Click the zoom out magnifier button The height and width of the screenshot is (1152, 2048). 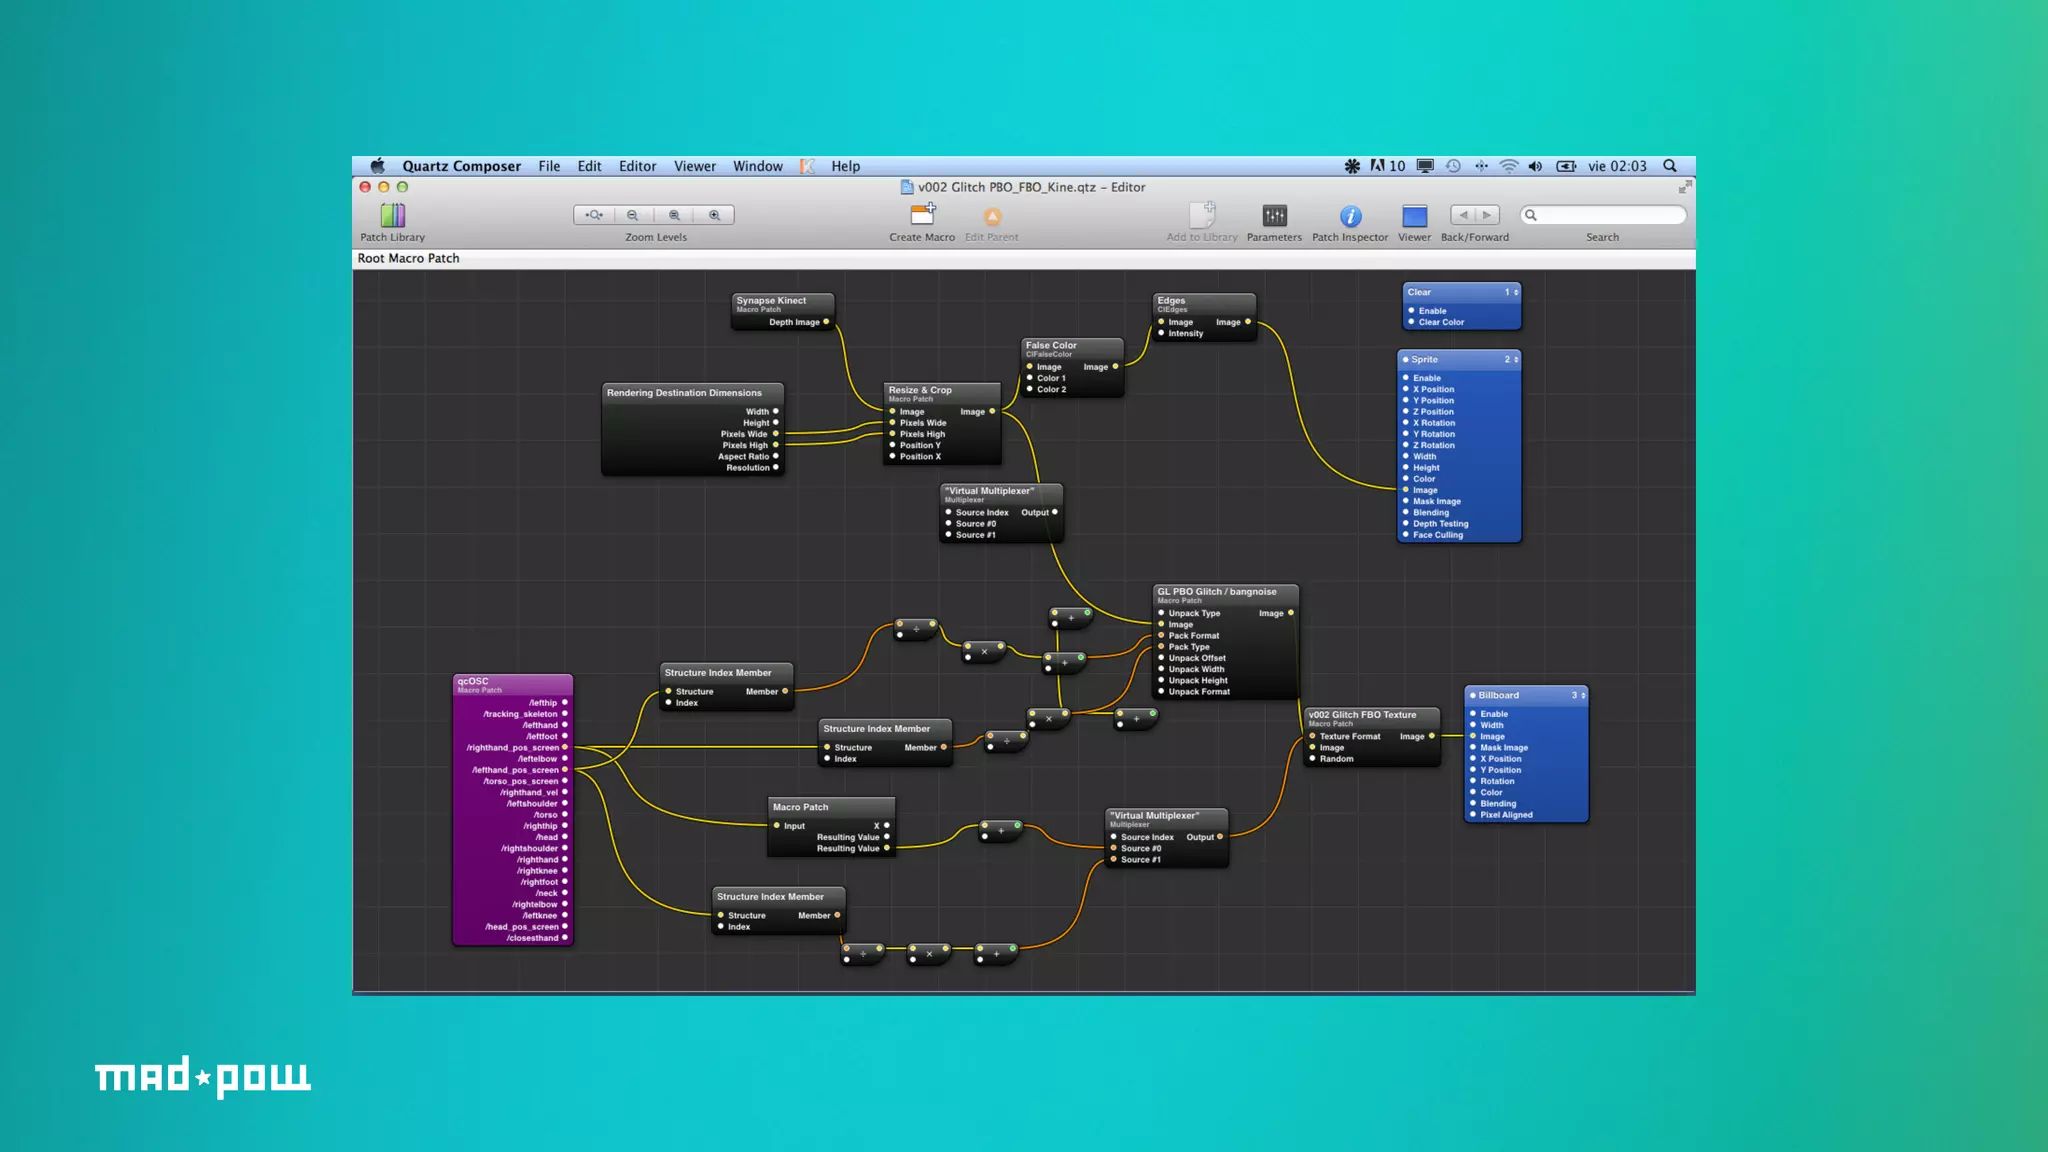[633, 215]
